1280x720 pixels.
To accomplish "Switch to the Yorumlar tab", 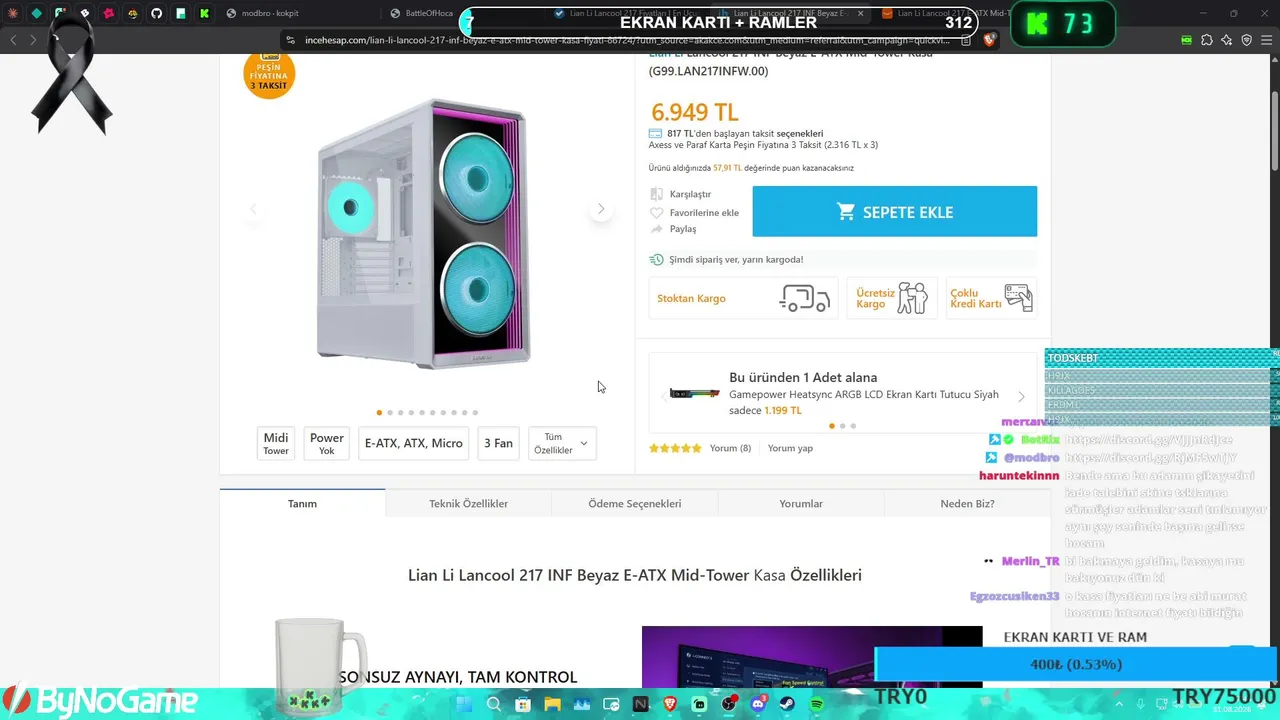I will [x=801, y=503].
